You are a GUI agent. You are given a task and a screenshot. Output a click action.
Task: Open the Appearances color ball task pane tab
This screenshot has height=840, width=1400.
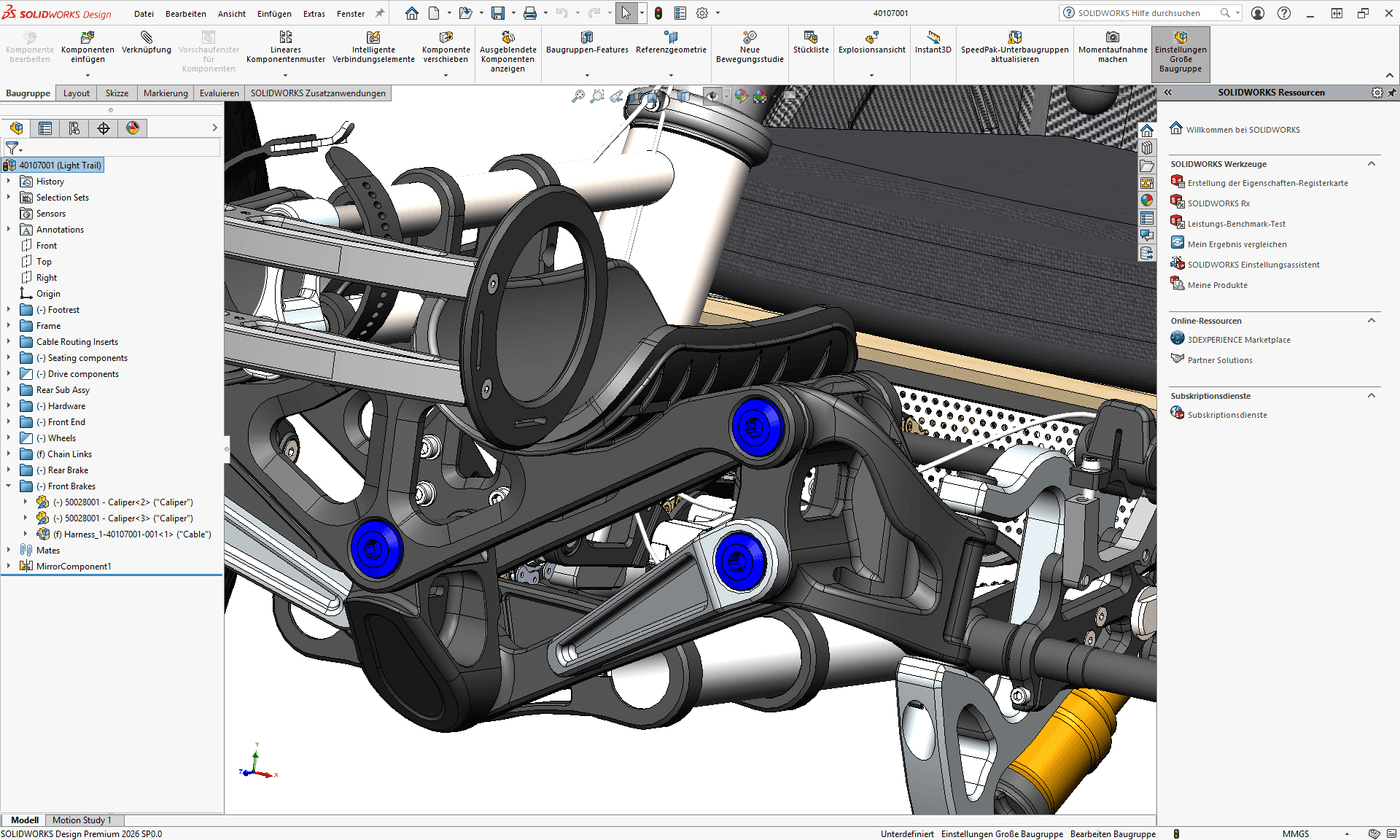coord(1147,200)
